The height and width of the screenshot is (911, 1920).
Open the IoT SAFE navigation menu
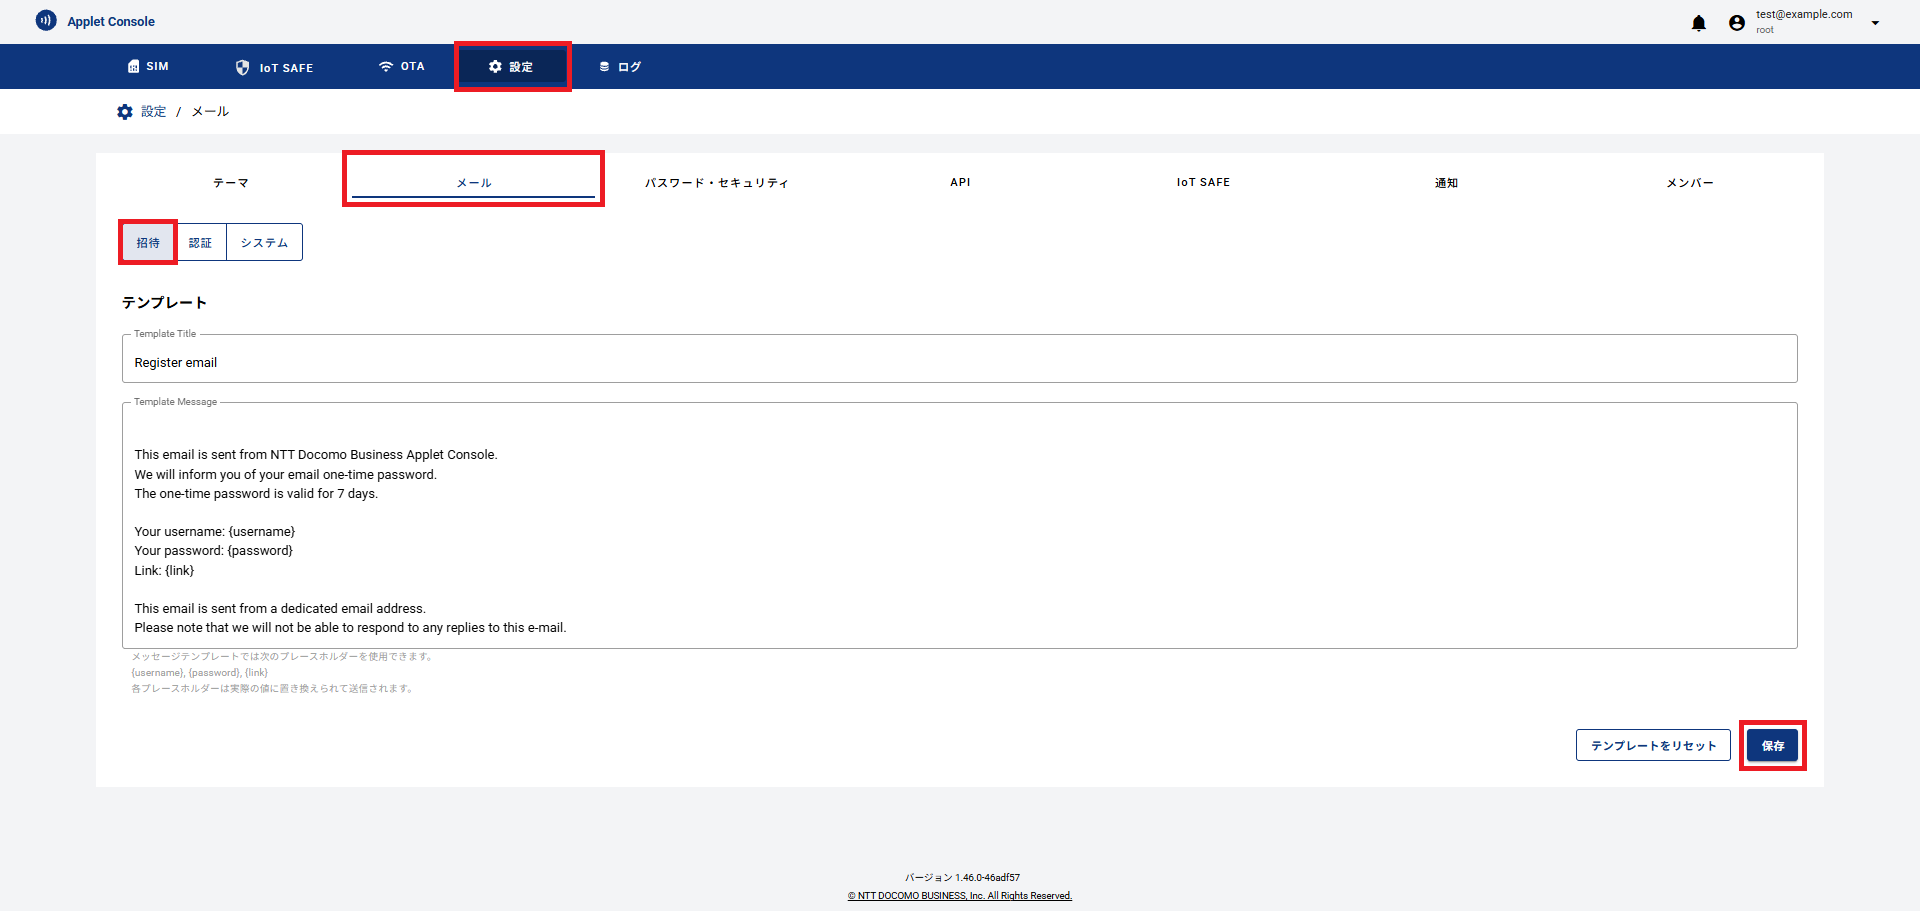[x=274, y=67]
